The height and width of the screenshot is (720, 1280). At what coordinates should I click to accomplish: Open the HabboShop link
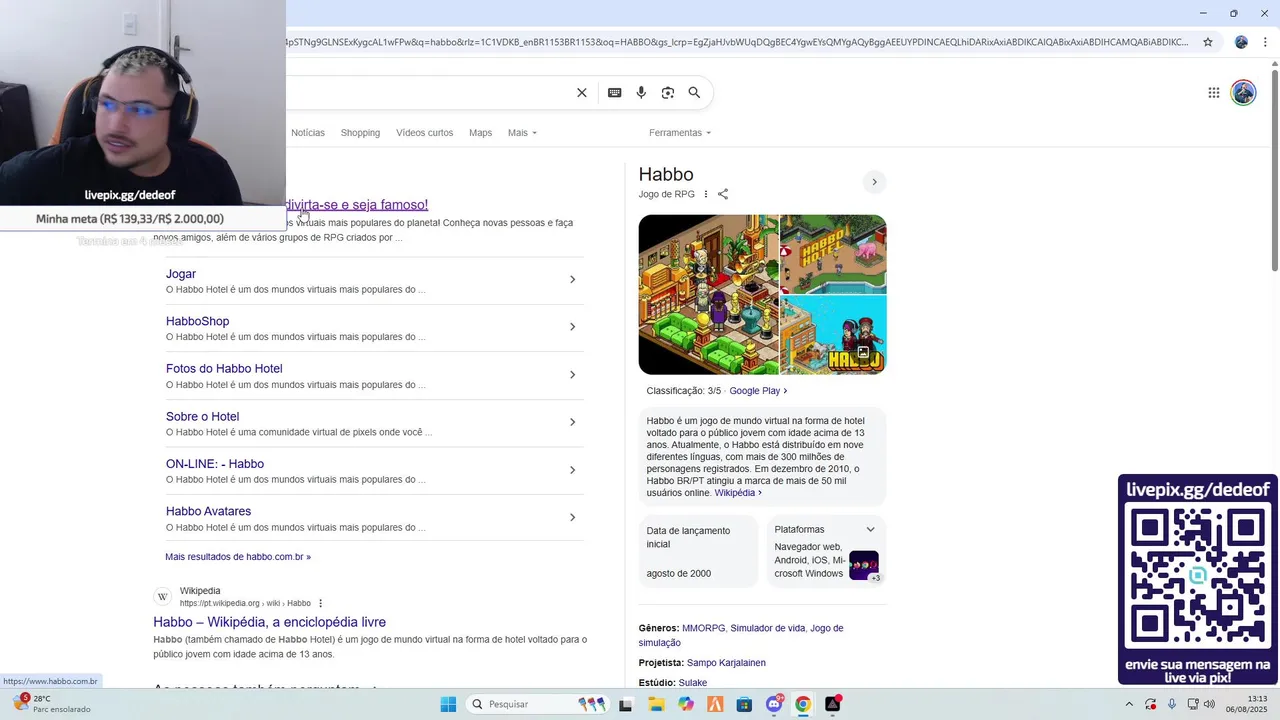coord(198,321)
